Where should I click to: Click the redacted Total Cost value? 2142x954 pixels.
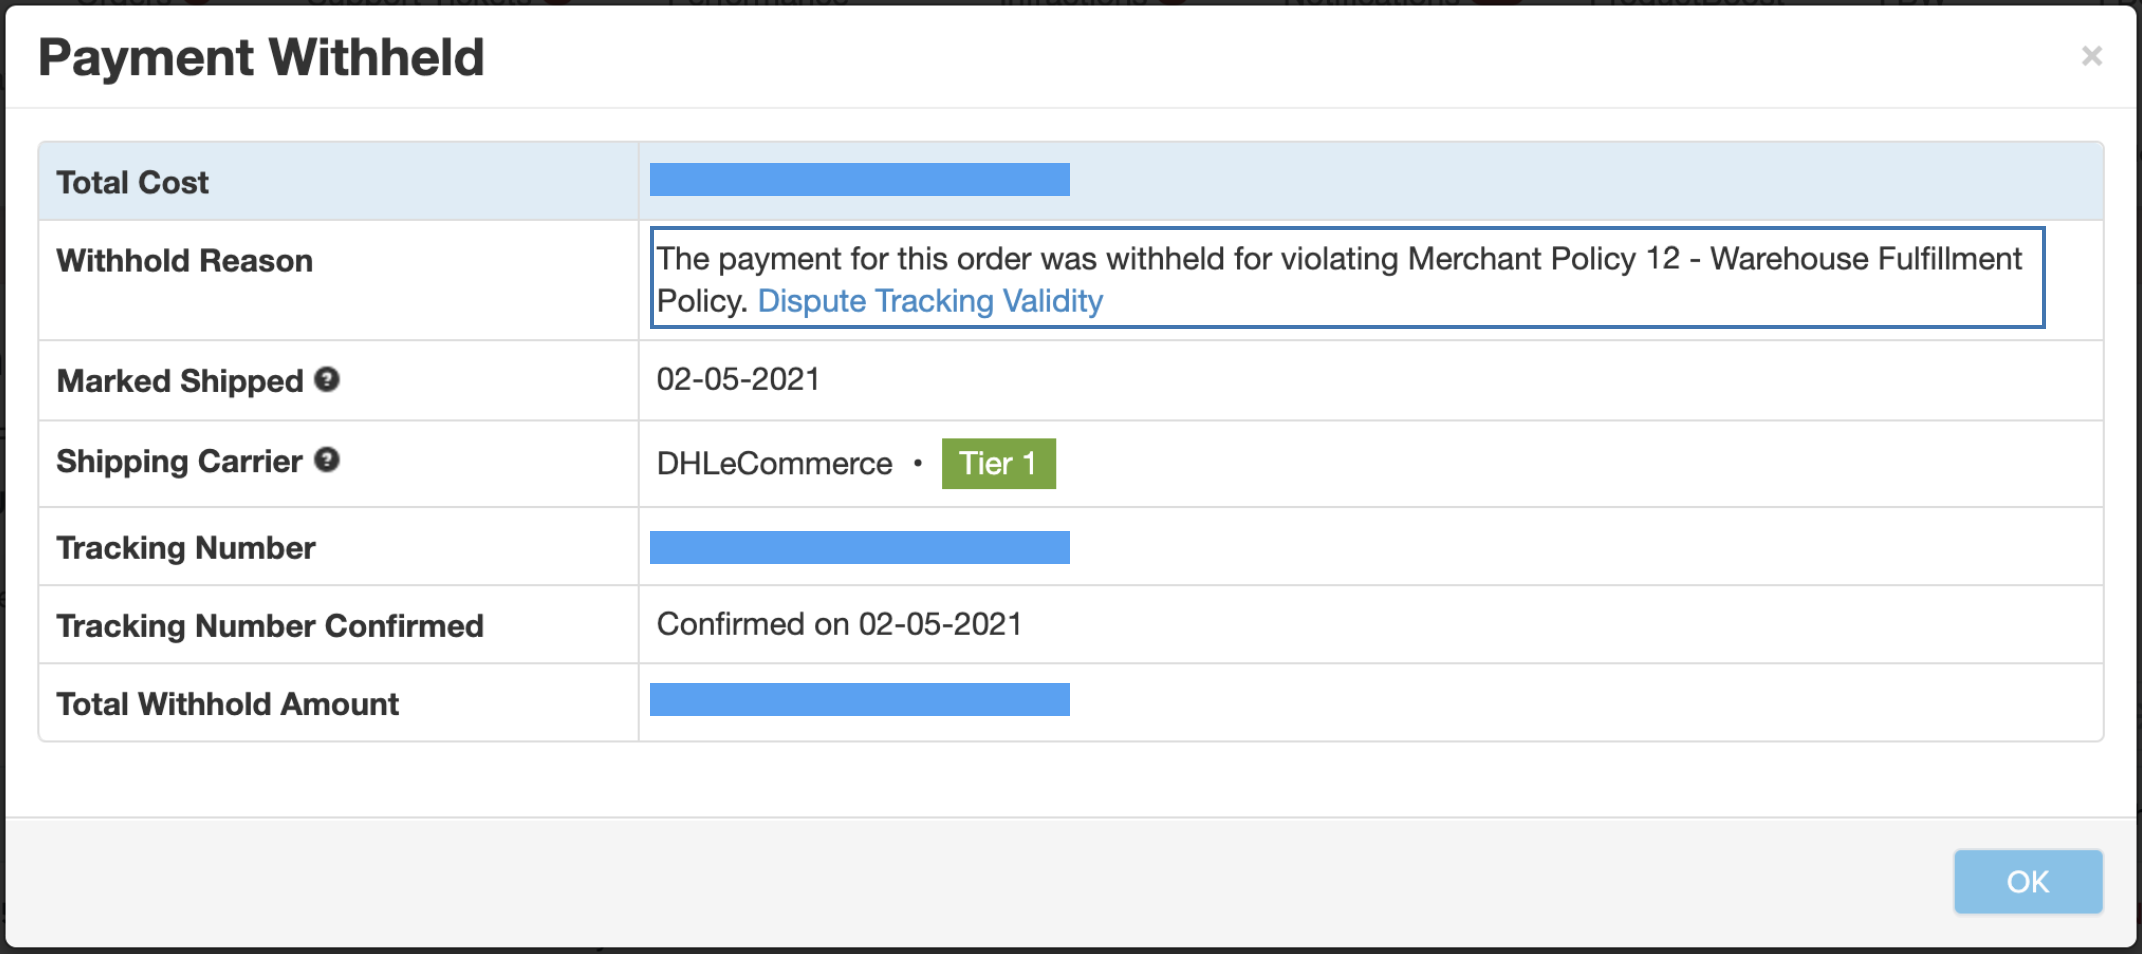(859, 180)
